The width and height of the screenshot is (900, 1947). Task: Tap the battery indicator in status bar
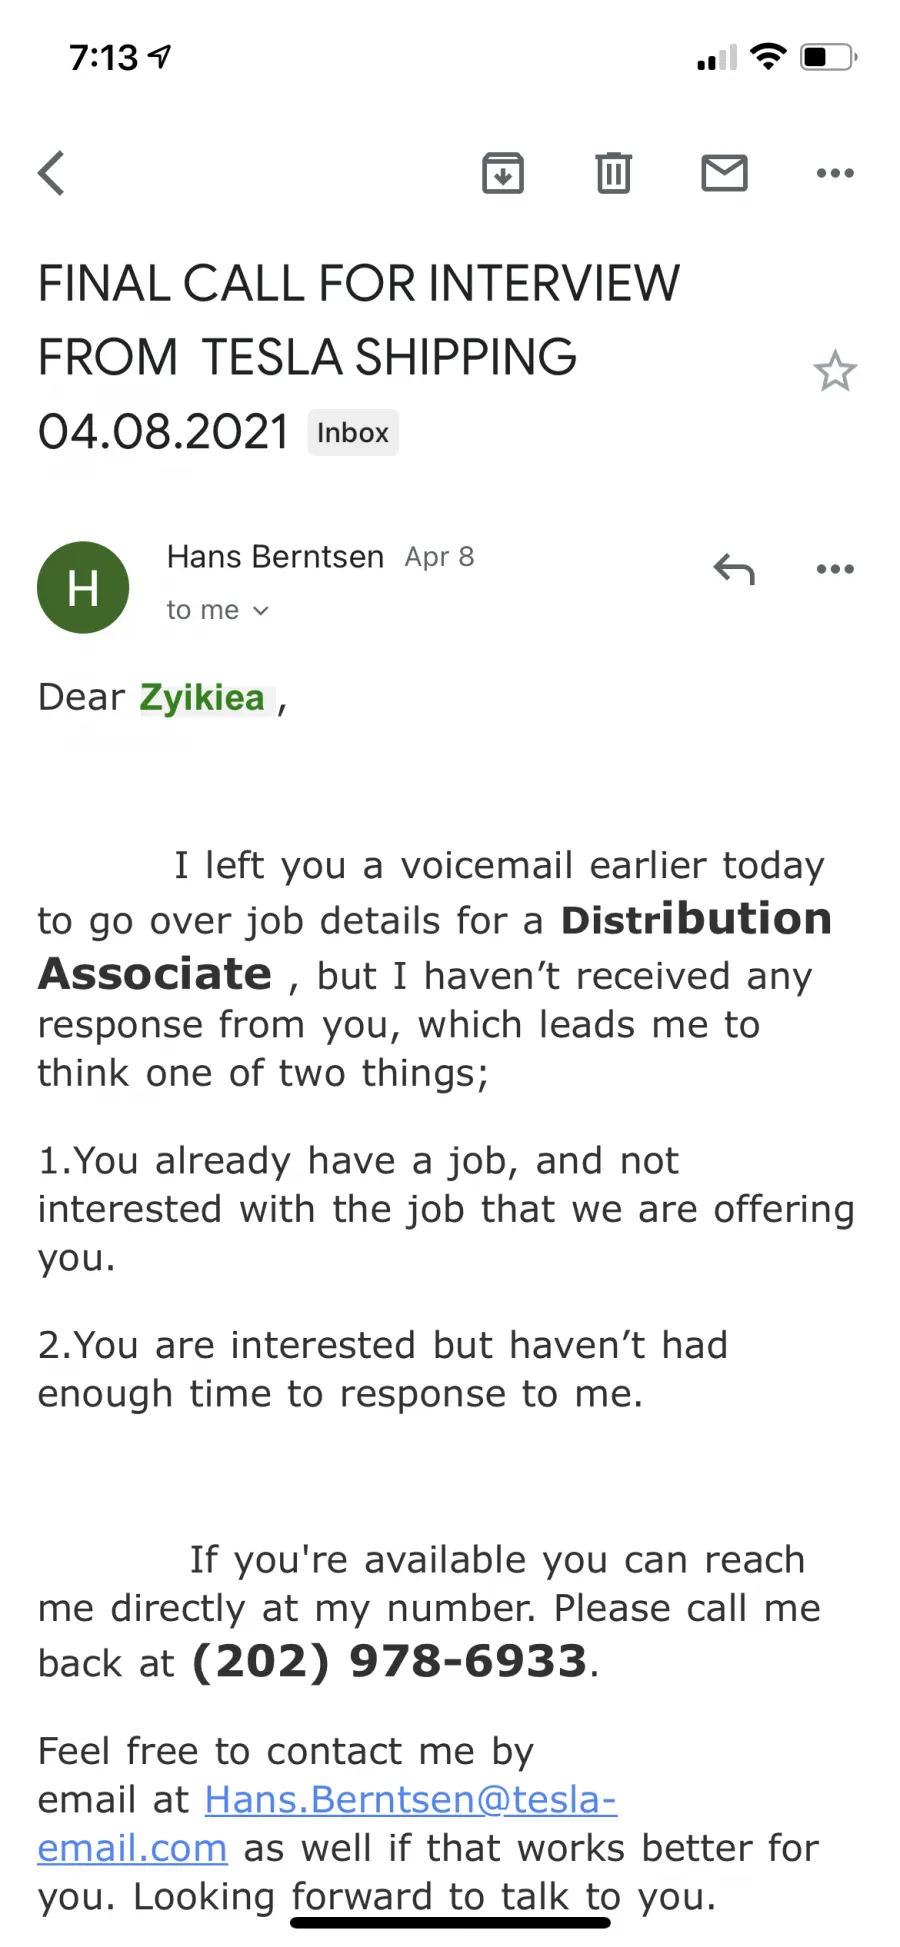point(829,57)
